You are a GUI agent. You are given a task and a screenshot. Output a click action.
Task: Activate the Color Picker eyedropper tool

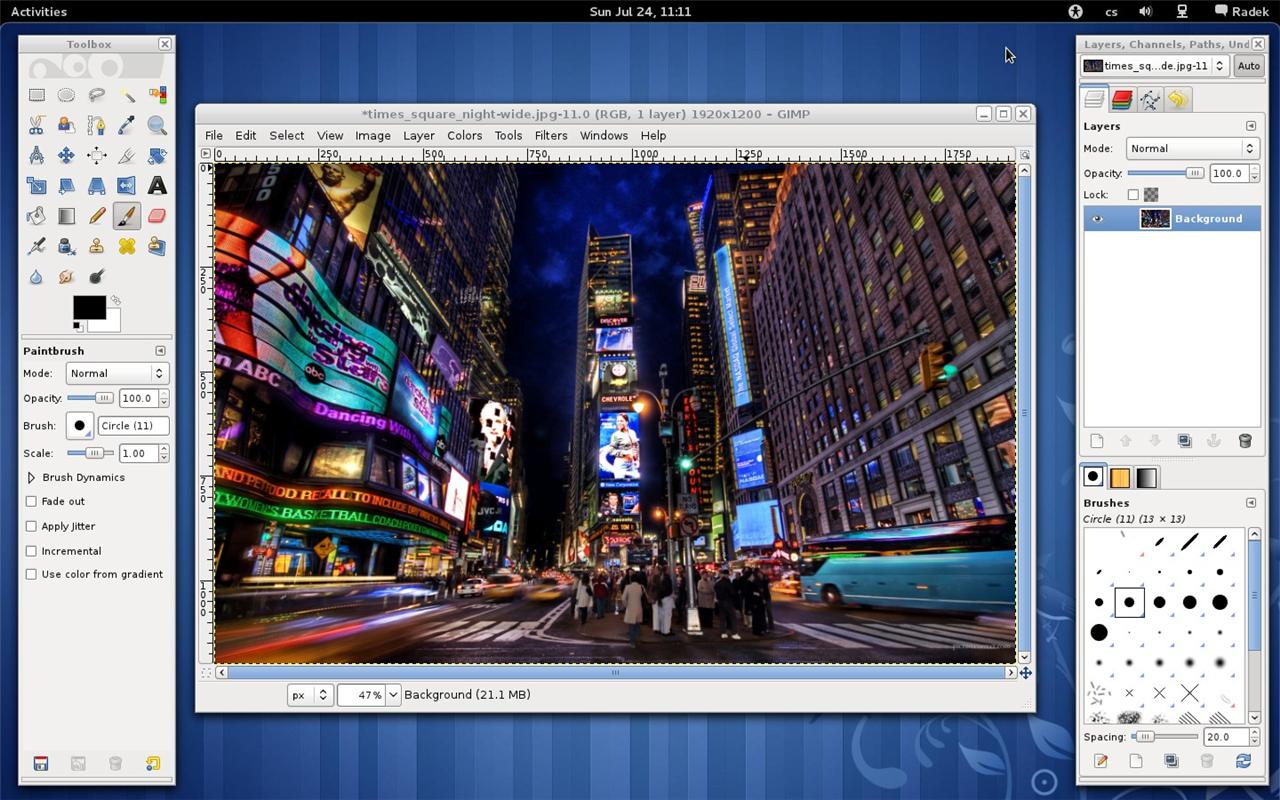pos(127,125)
